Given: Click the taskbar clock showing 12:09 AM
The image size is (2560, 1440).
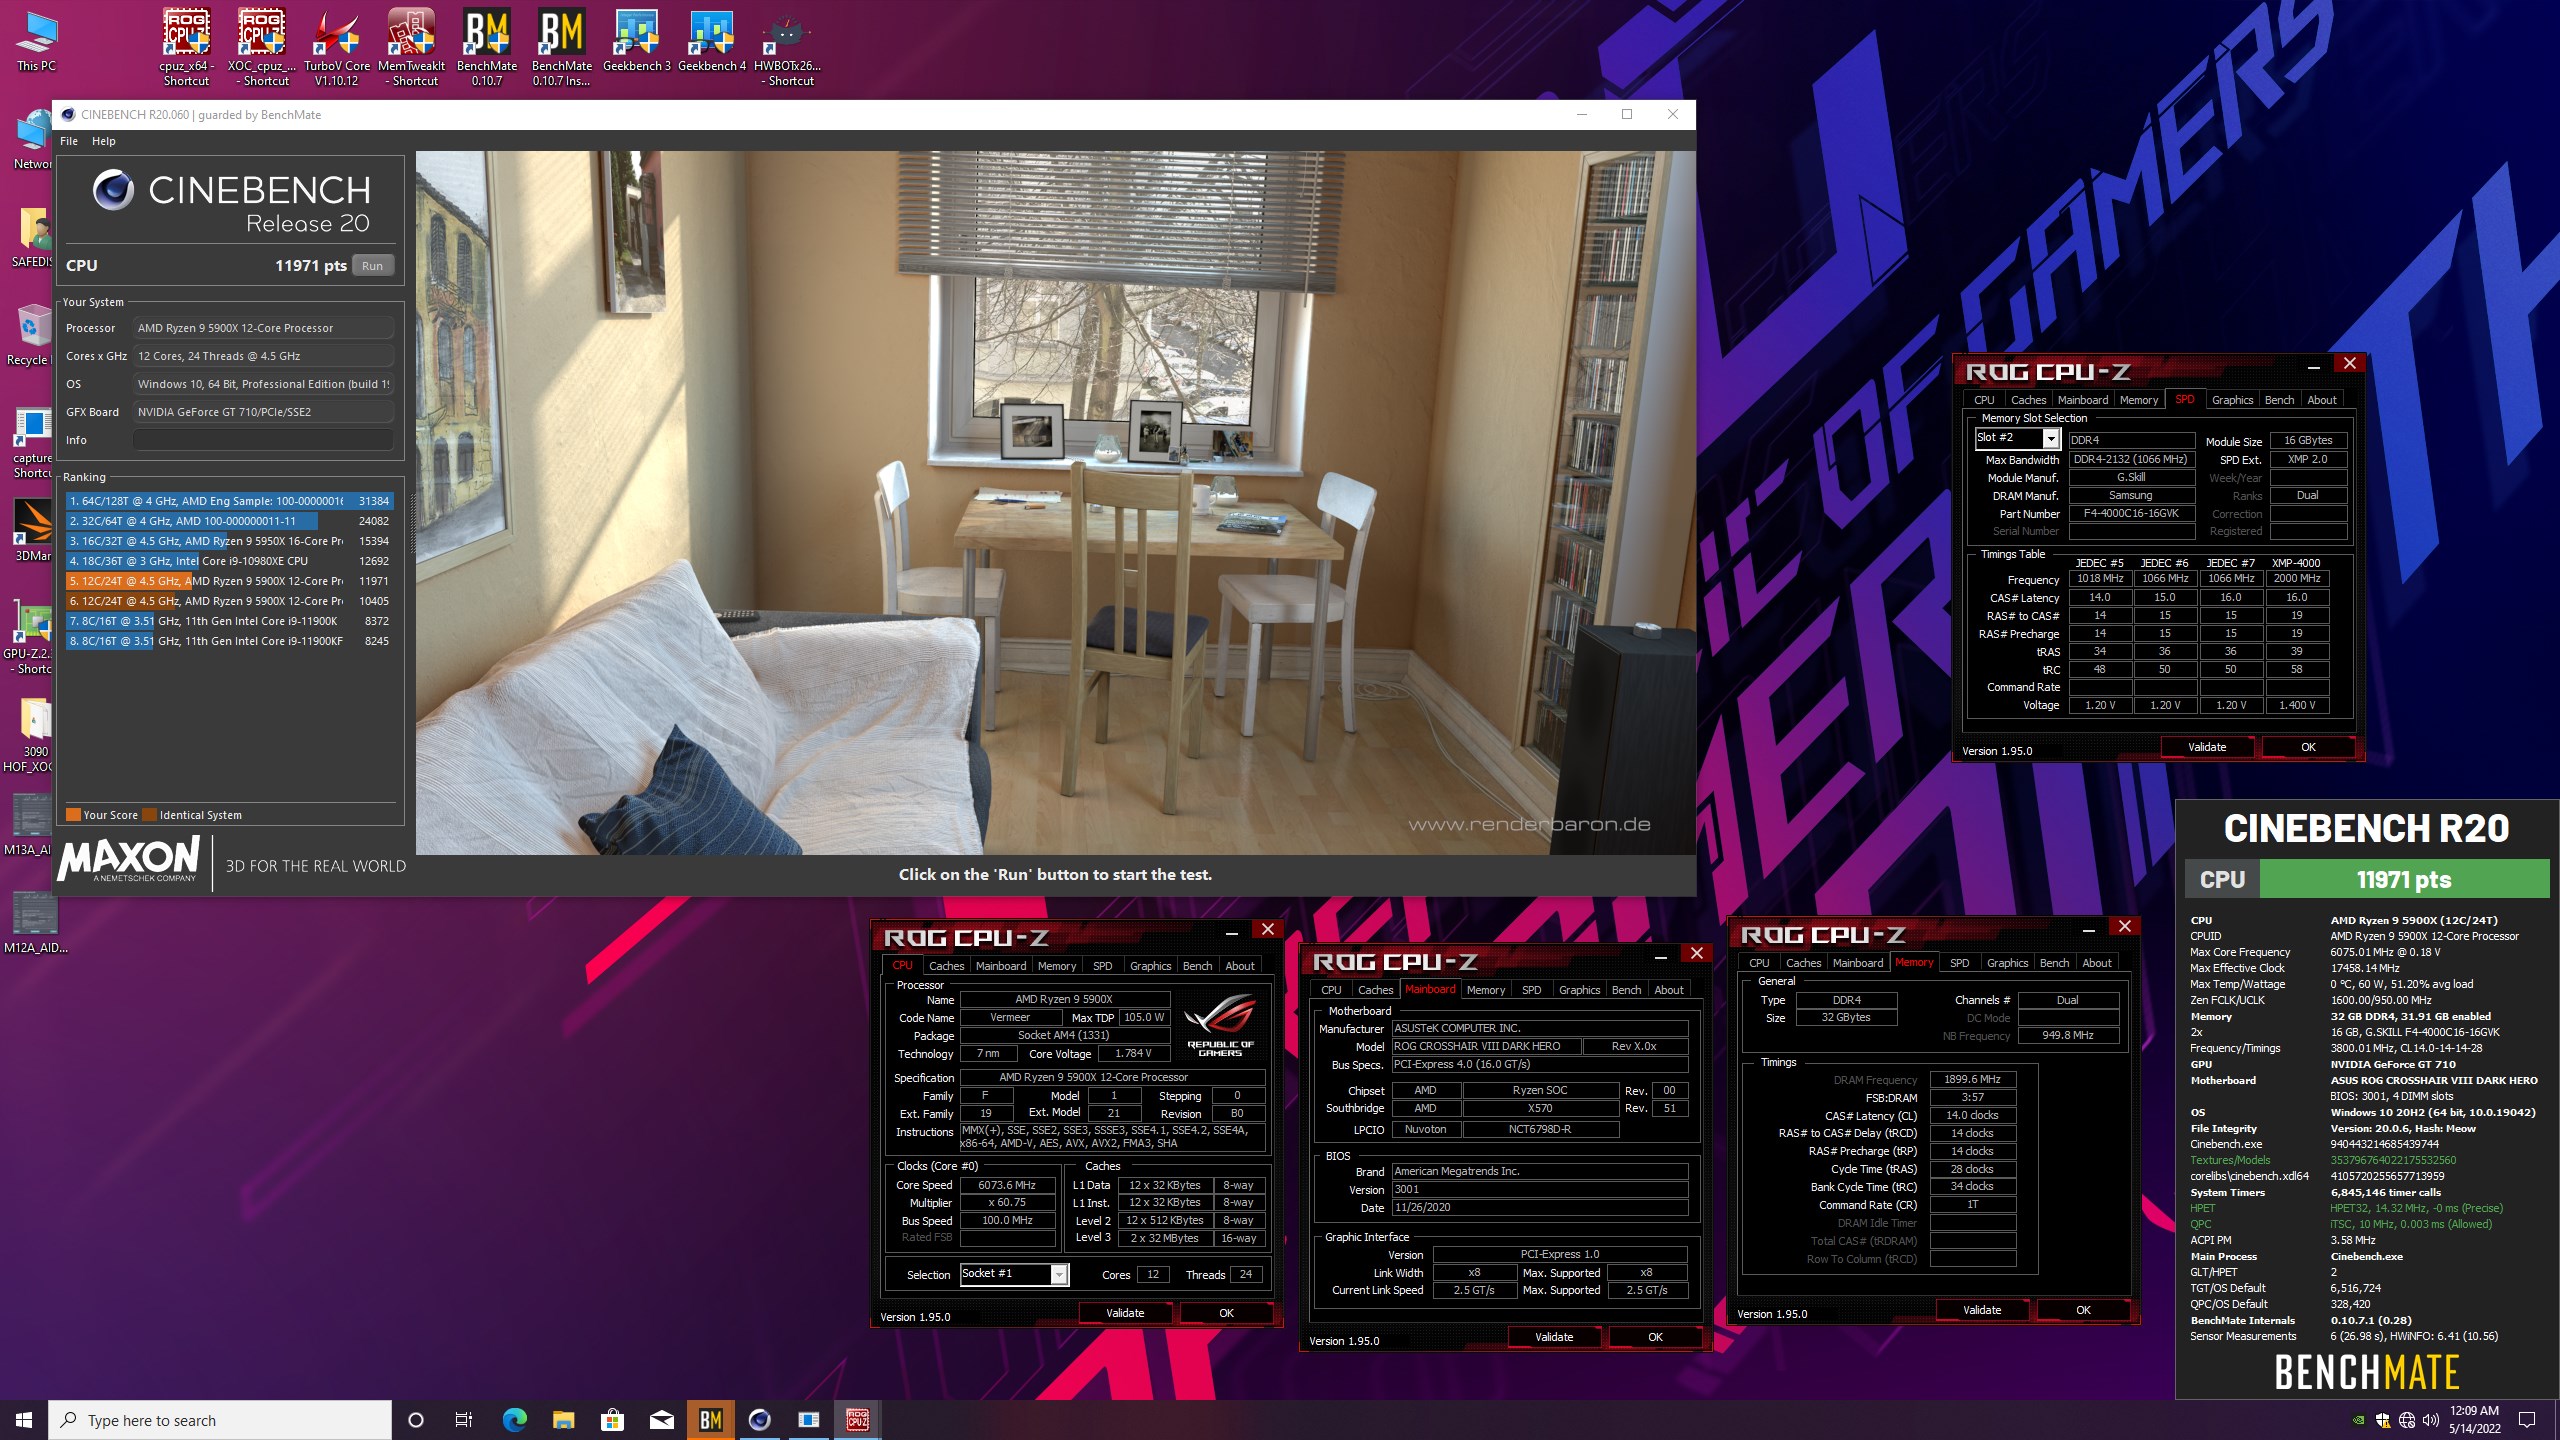Looking at the screenshot, I should pos(2474,1420).
